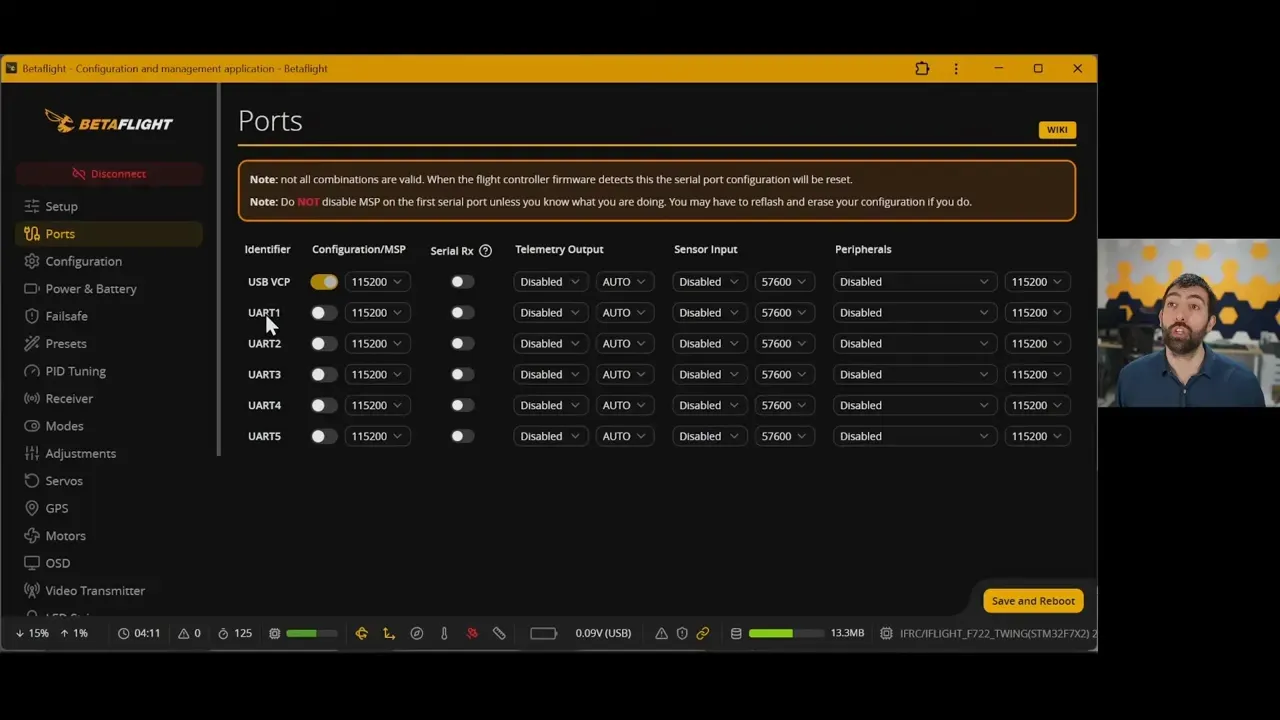Enable UART4 Configuration/MSP switch
Screen dimensions: 1280x720
pos(324,406)
